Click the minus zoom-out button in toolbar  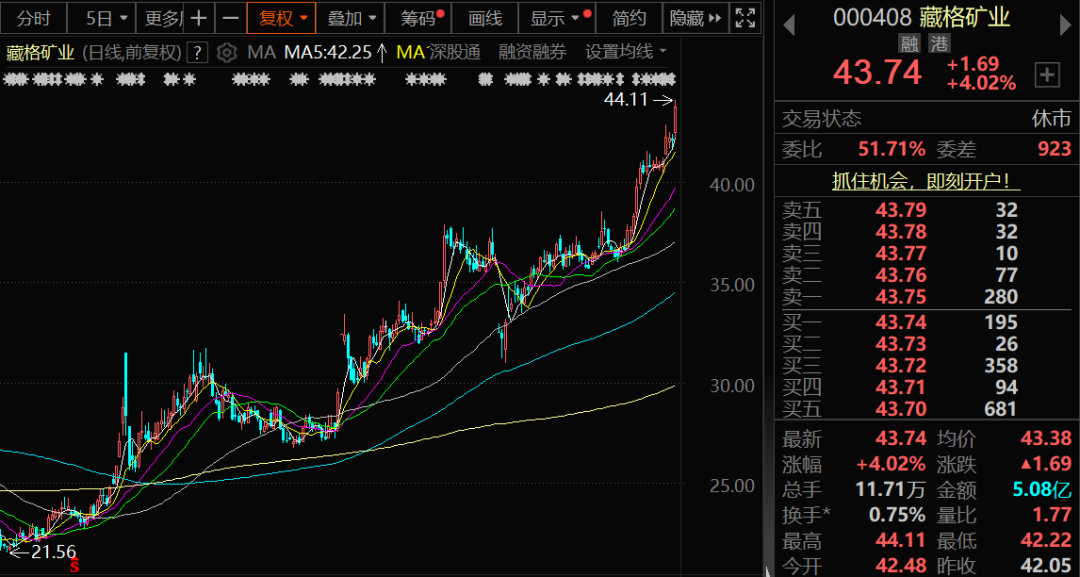pos(230,18)
